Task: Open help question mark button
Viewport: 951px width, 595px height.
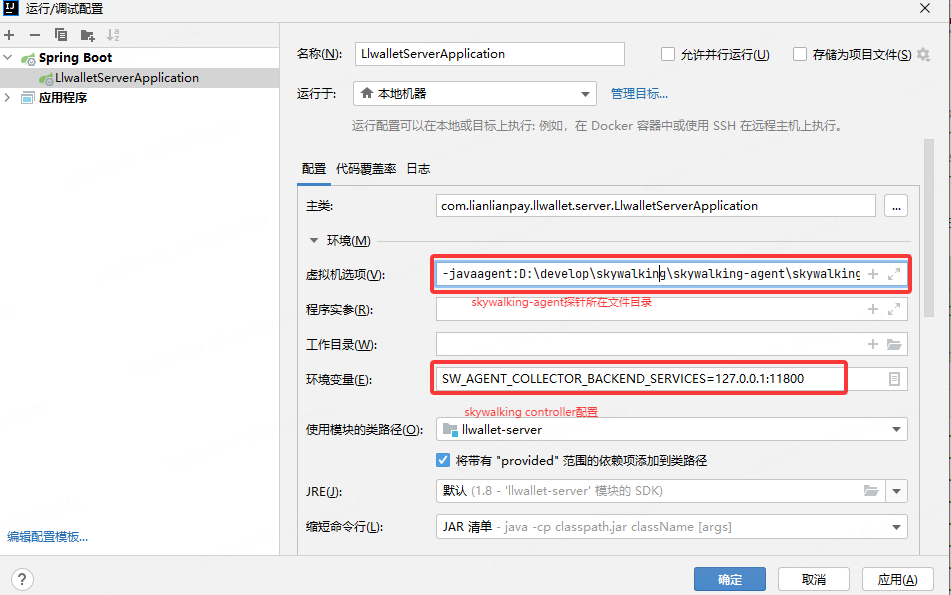Action: click(22, 579)
